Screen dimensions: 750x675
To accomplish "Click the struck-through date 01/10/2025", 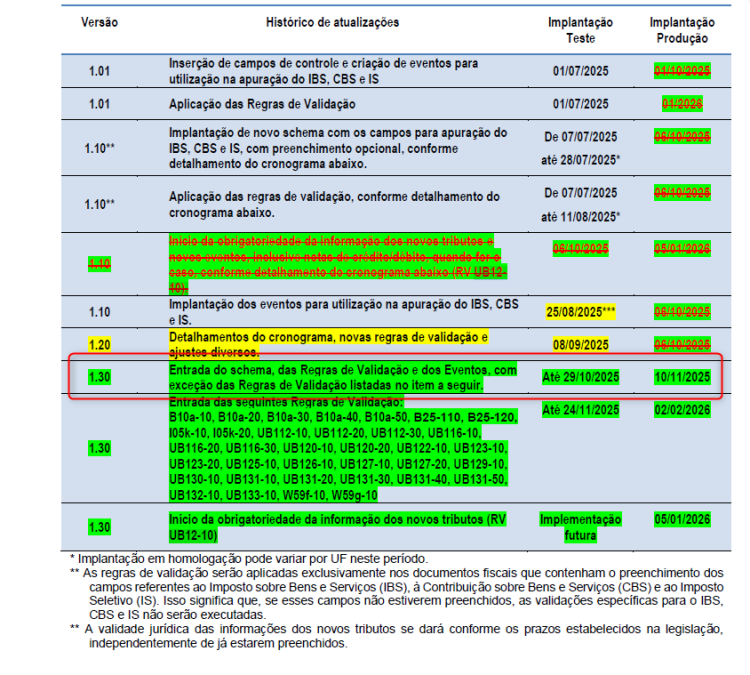I will (x=682, y=71).
